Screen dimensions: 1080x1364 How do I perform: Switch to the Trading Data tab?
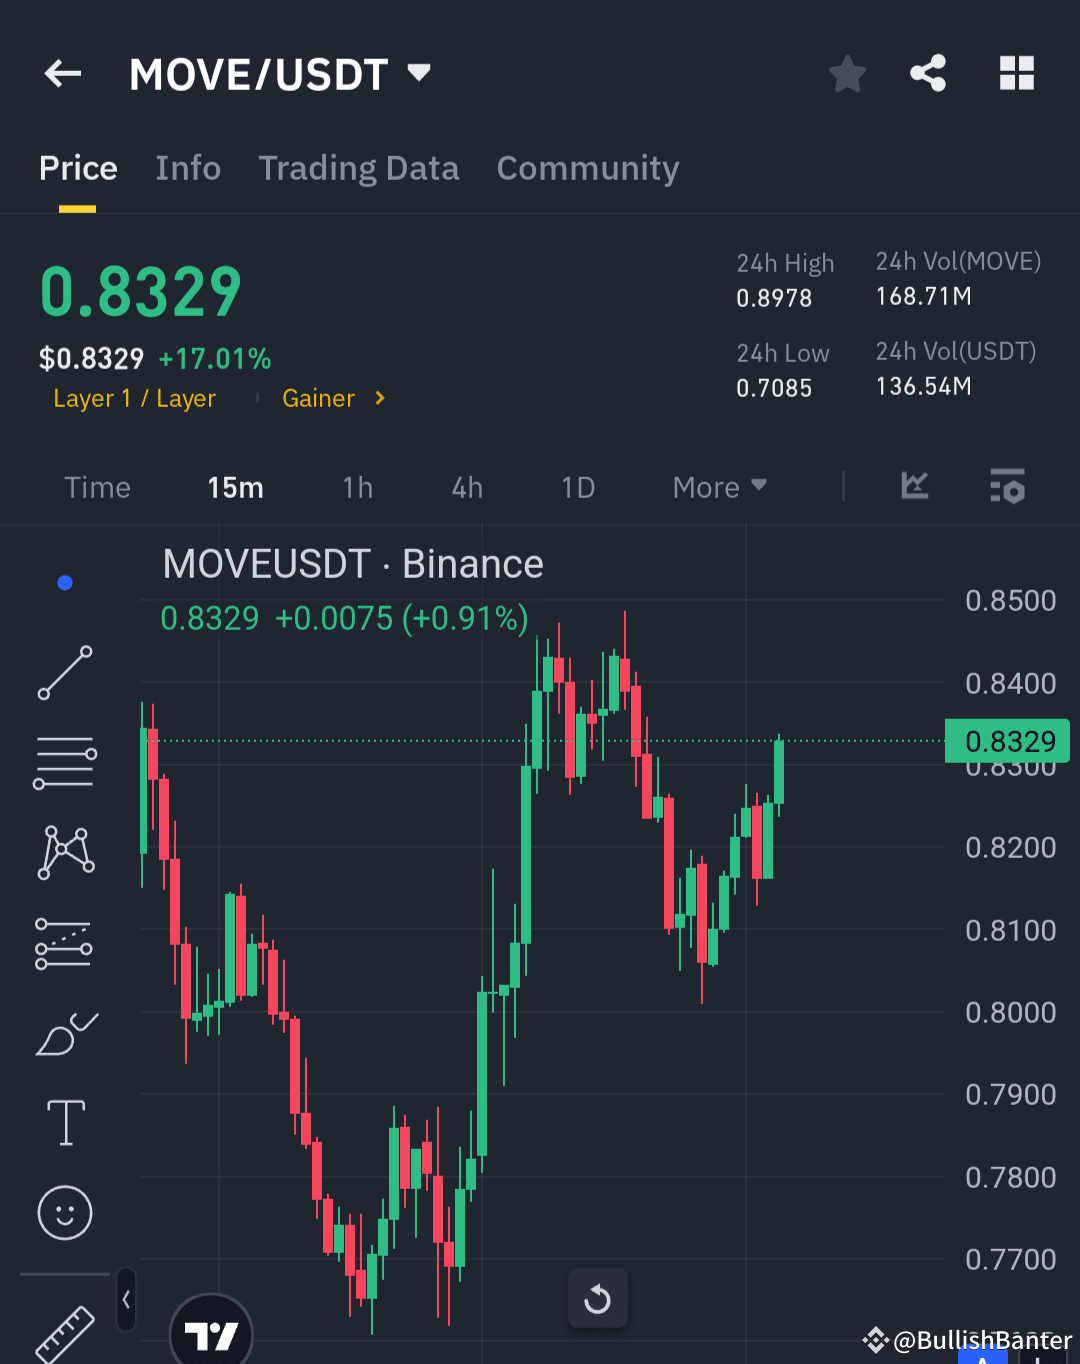point(358,168)
